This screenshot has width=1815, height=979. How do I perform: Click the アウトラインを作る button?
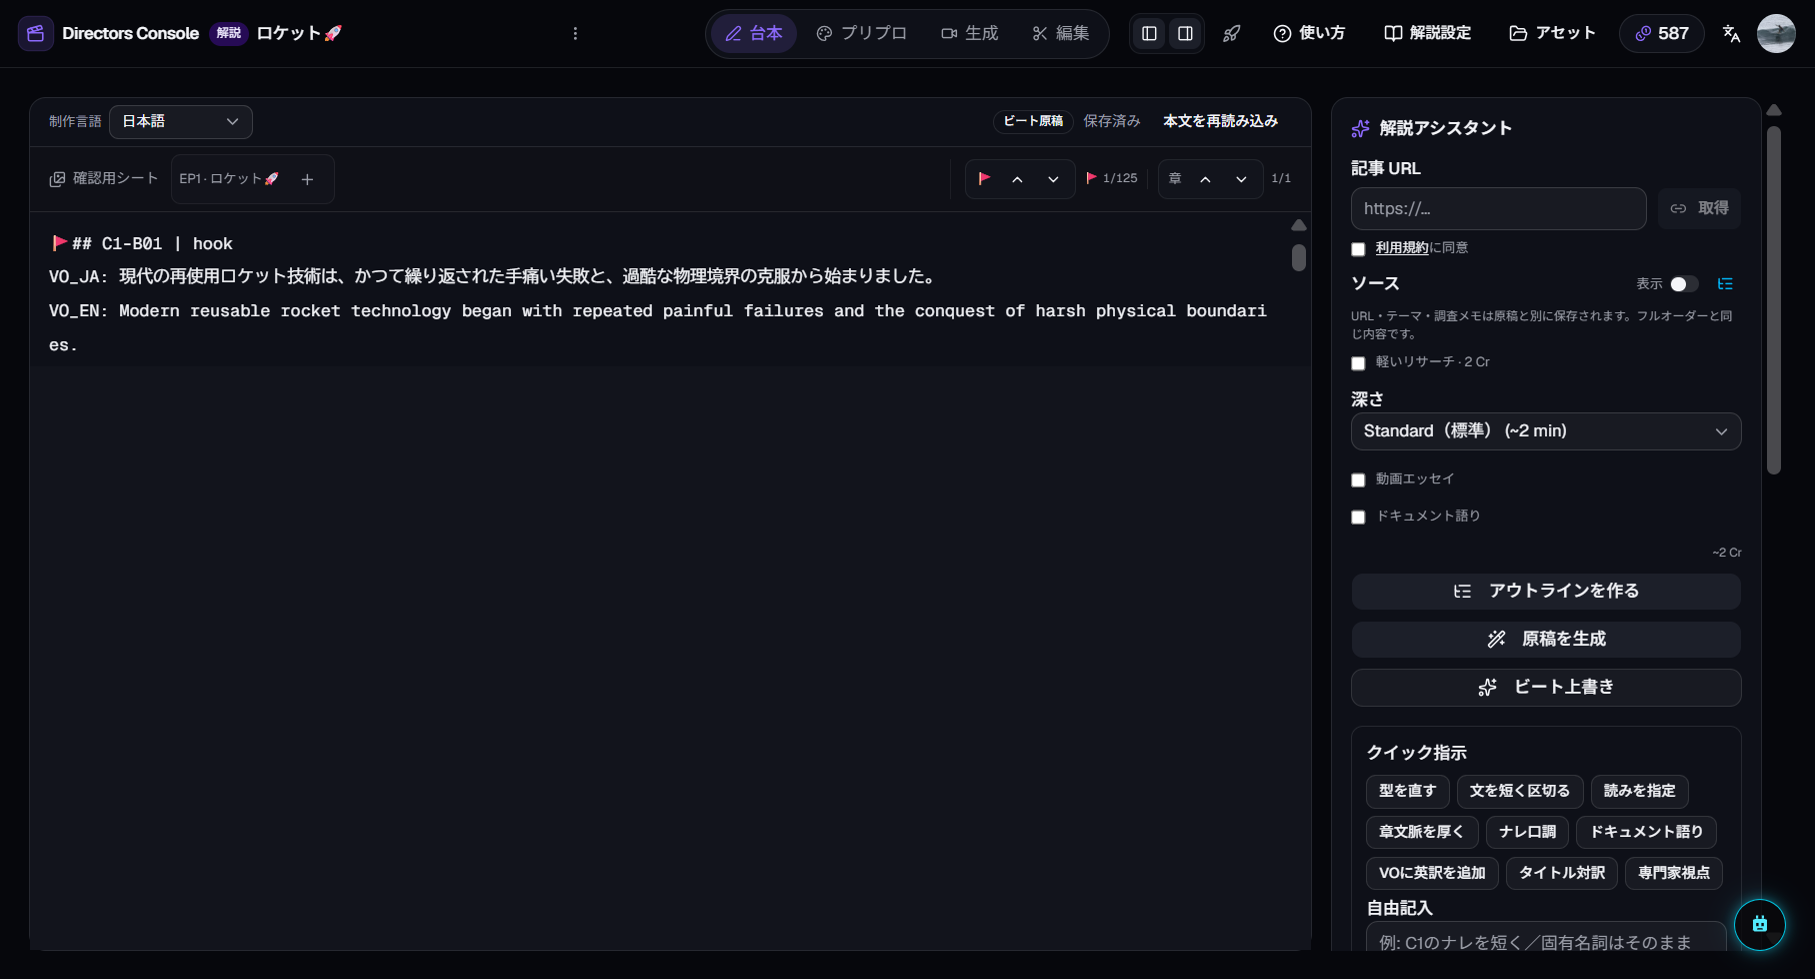pyautogui.click(x=1546, y=591)
